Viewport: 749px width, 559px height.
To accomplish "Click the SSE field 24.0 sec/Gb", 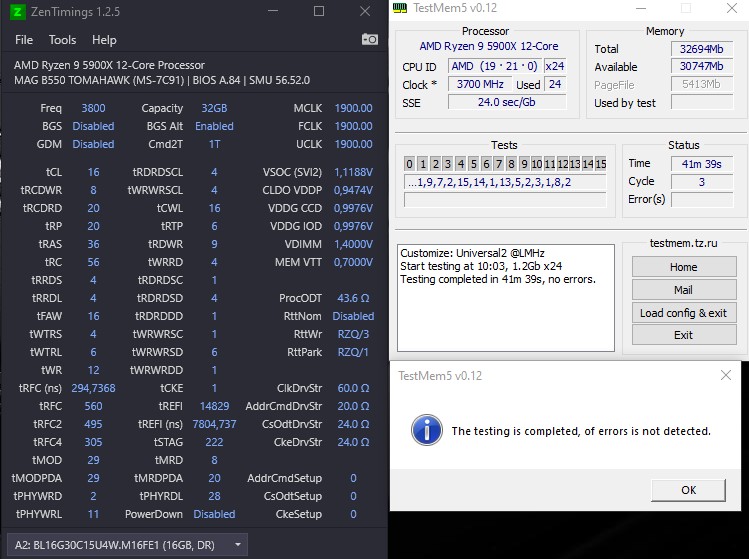I will (507, 102).
